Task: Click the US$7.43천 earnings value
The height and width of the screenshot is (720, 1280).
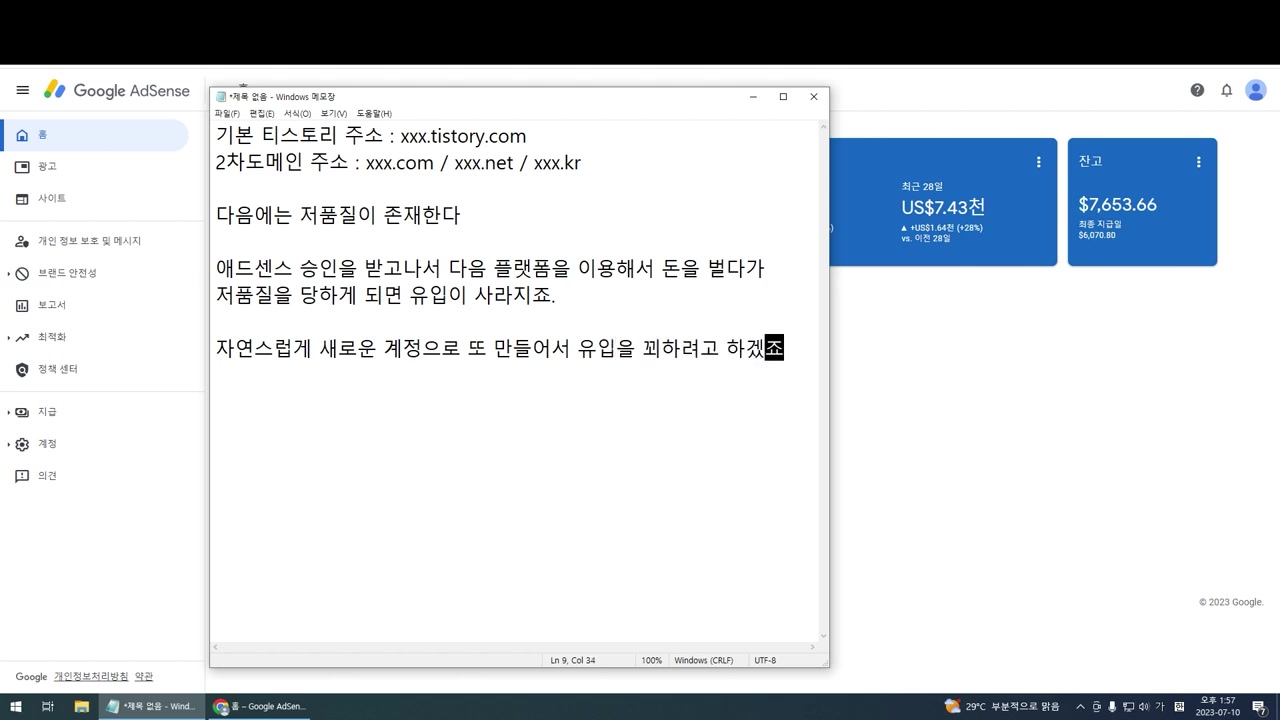Action: 943,207
